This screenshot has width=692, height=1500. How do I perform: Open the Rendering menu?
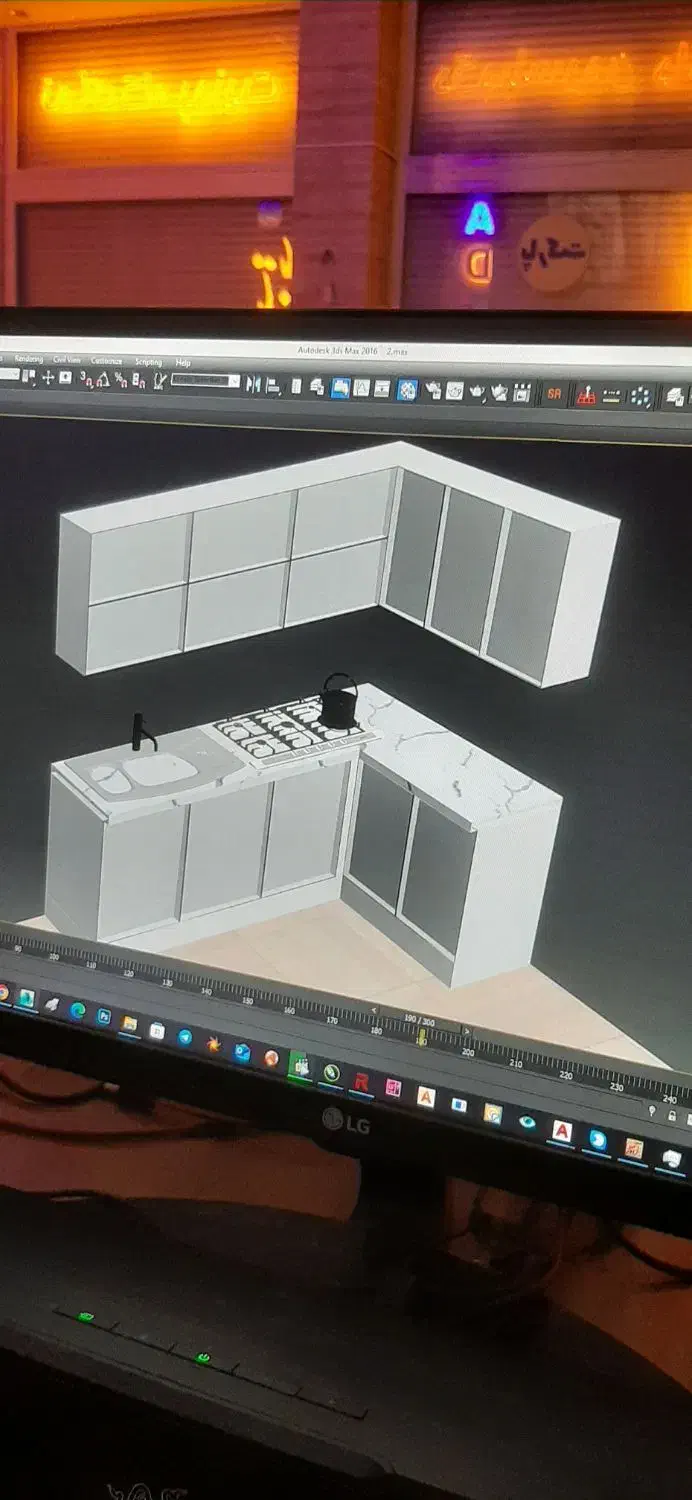(x=28, y=359)
